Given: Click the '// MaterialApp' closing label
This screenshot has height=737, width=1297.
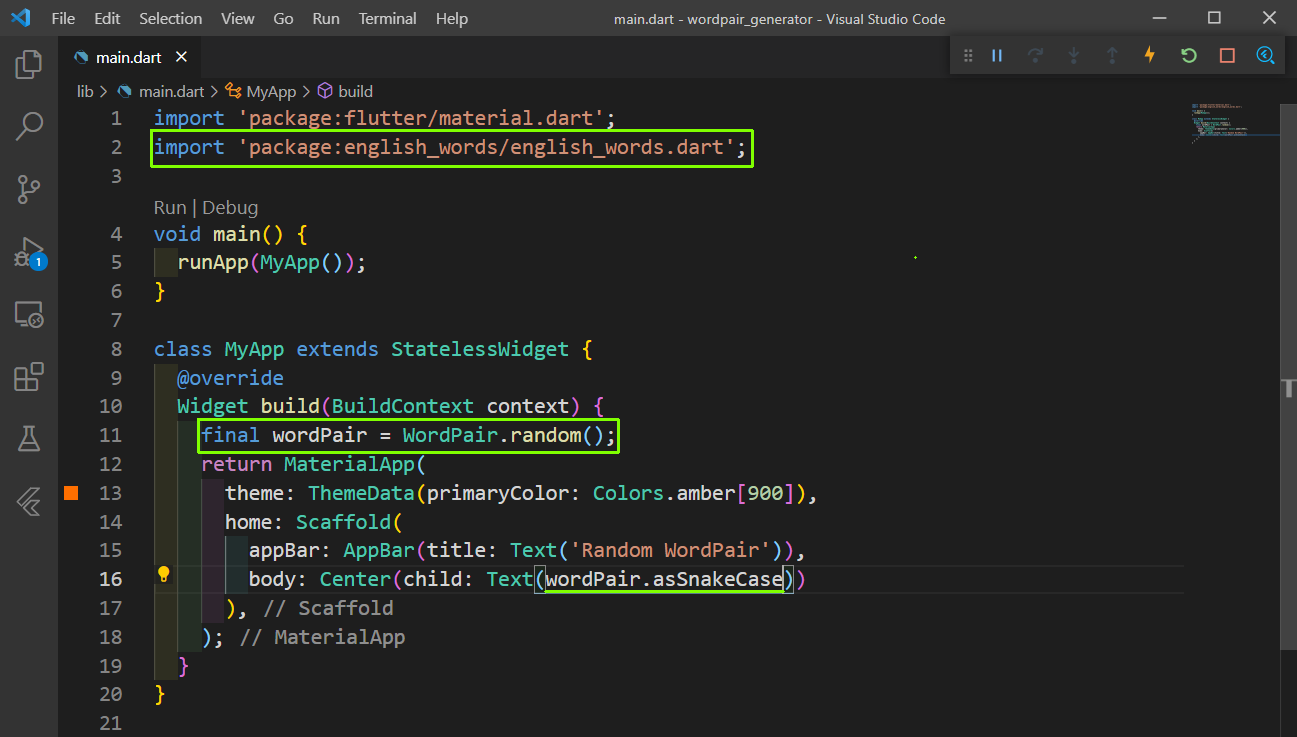Looking at the screenshot, I should point(325,637).
